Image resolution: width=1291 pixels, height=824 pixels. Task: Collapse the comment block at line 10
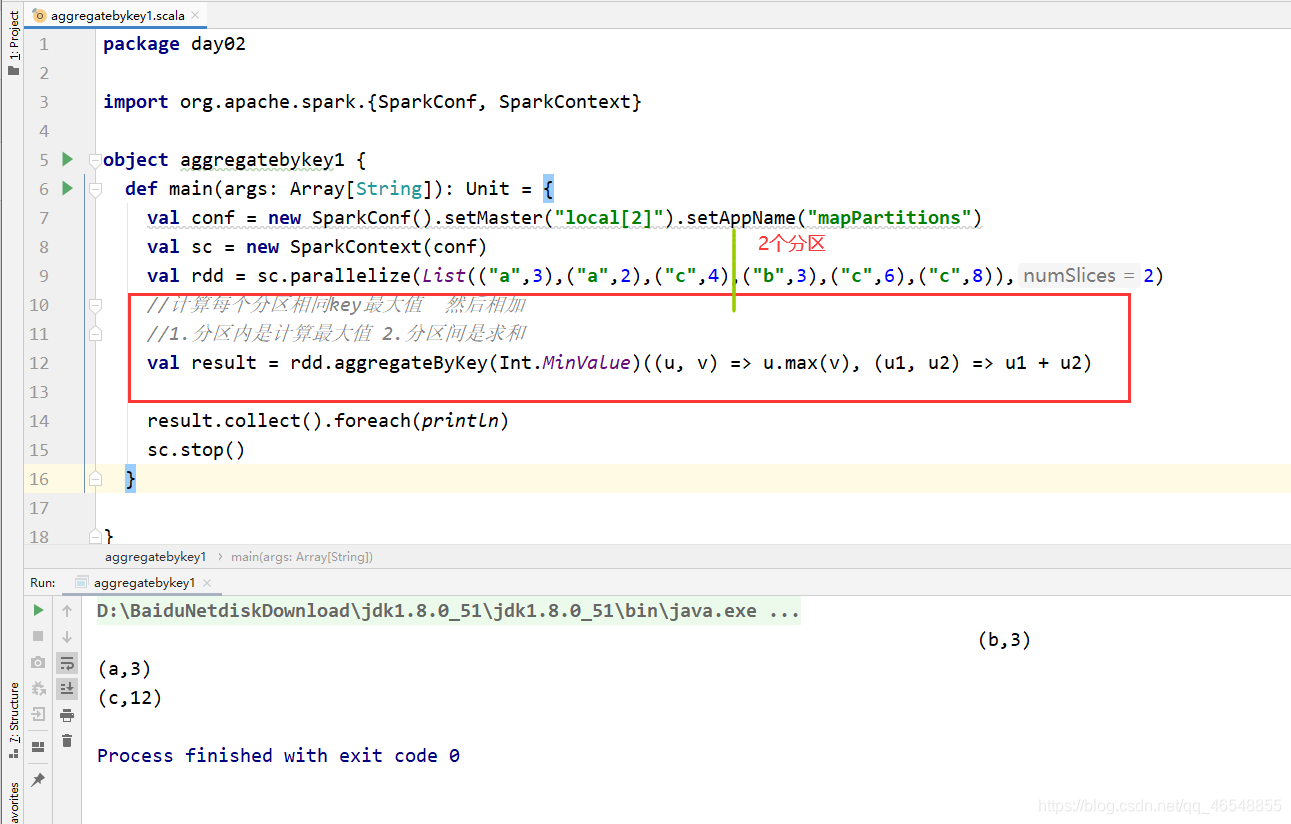[95, 305]
